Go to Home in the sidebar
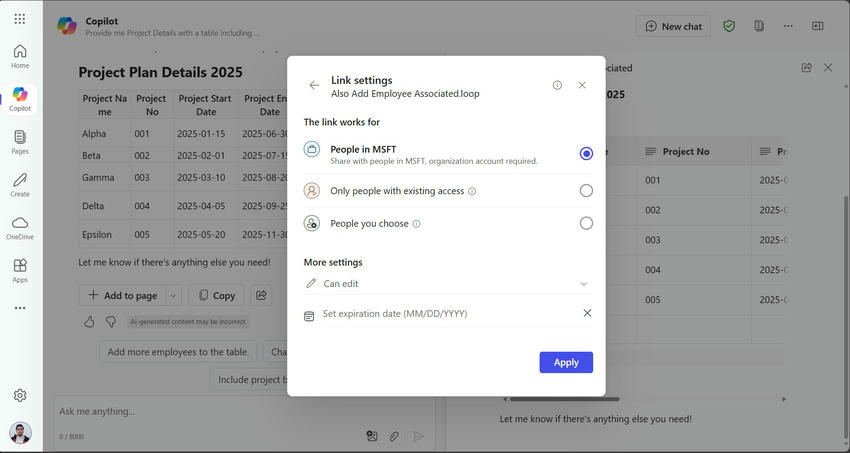The image size is (850, 453). click(20, 56)
